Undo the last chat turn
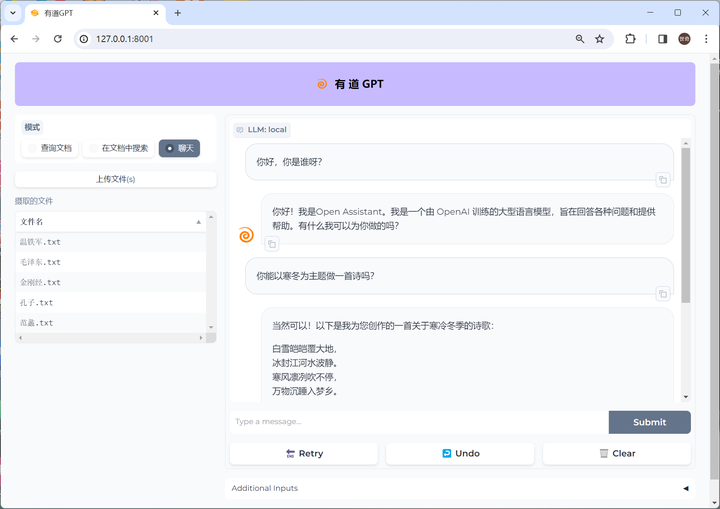Viewport: 720px width, 509px height. pyautogui.click(x=460, y=453)
